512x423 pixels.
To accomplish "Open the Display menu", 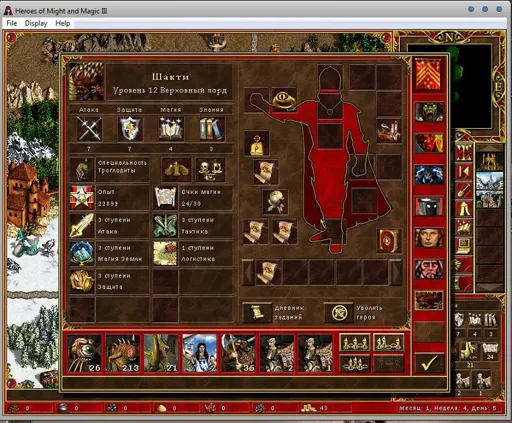I will click(x=36, y=23).
